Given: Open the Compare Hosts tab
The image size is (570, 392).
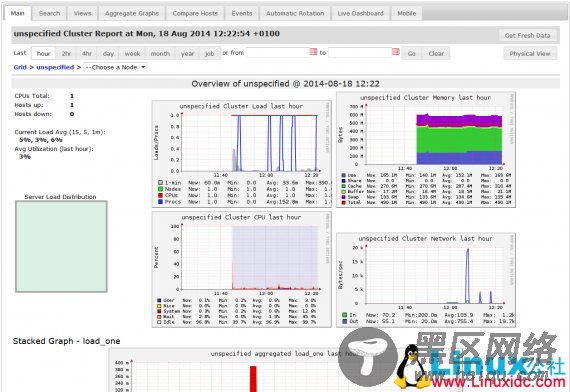Looking at the screenshot, I should click(195, 13).
